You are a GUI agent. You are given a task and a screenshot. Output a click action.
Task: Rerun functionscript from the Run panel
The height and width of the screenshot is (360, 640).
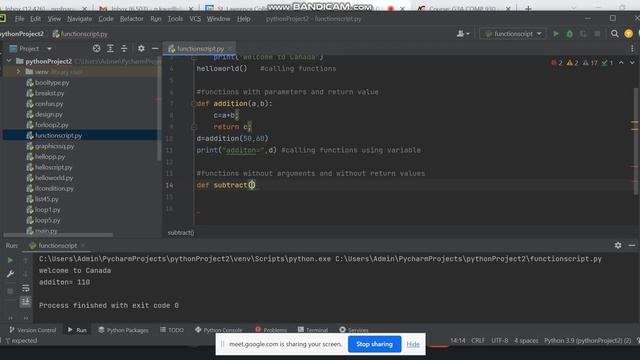point(10,260)
